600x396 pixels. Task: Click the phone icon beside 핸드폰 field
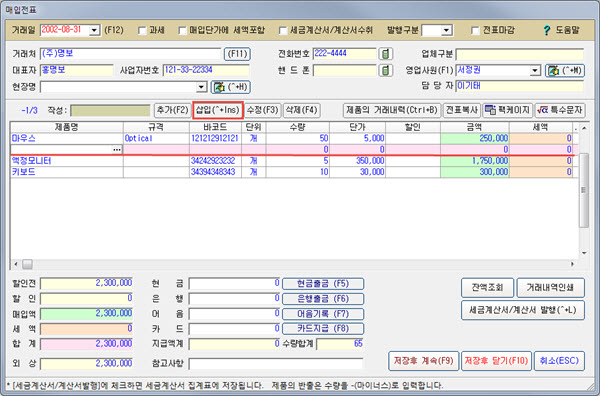click(x=386, y=70)
